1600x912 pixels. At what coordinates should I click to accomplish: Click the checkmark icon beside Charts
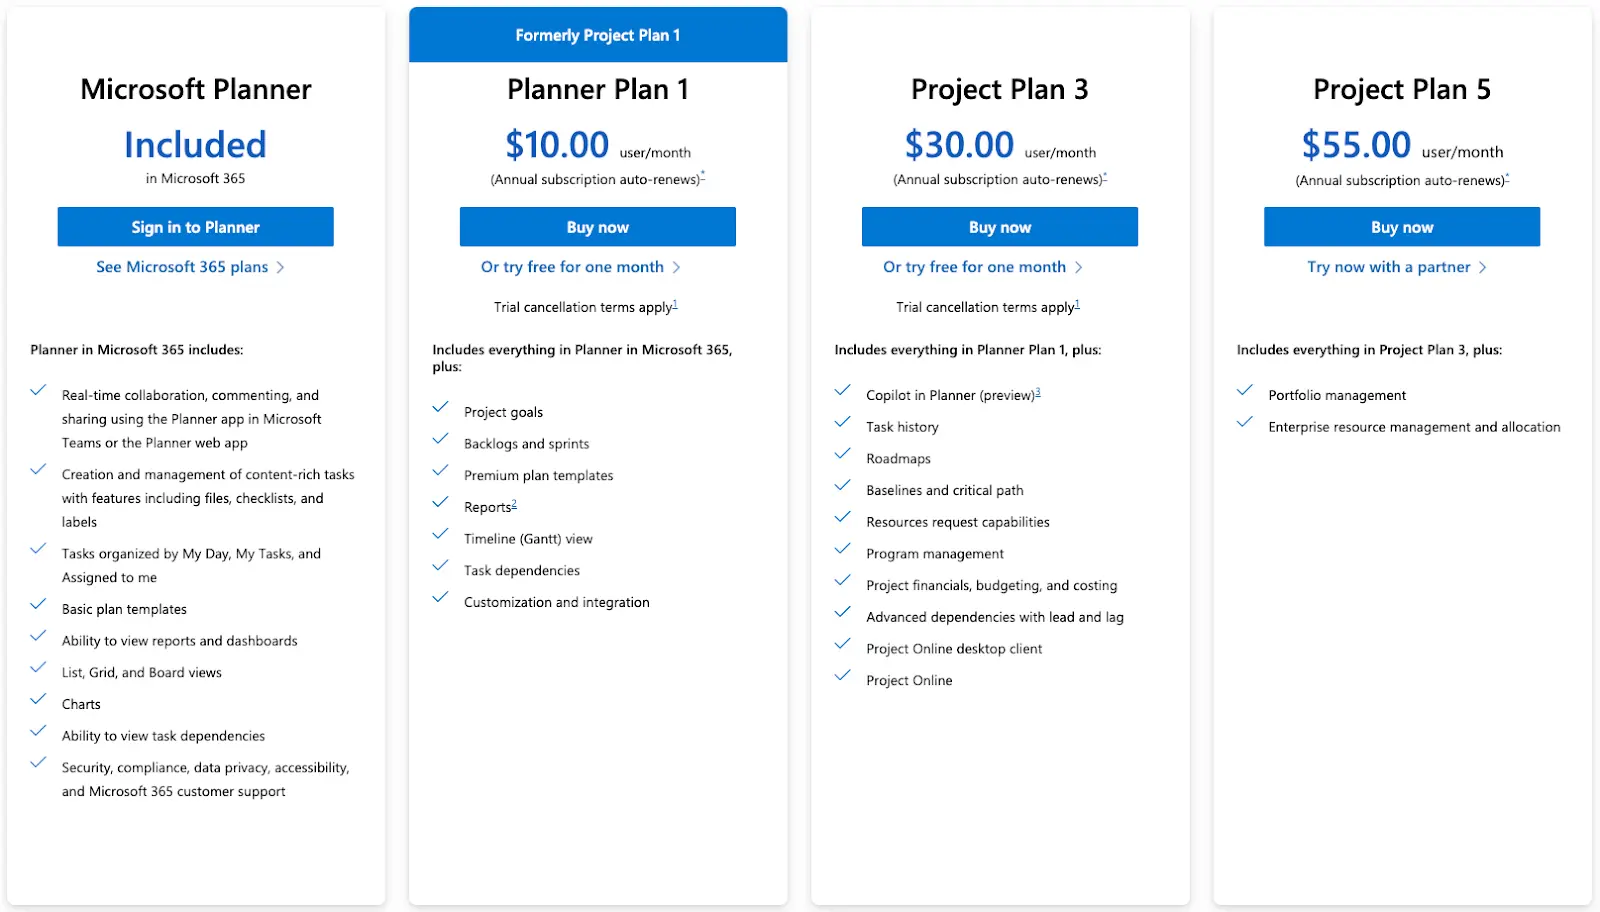(39, 700)
